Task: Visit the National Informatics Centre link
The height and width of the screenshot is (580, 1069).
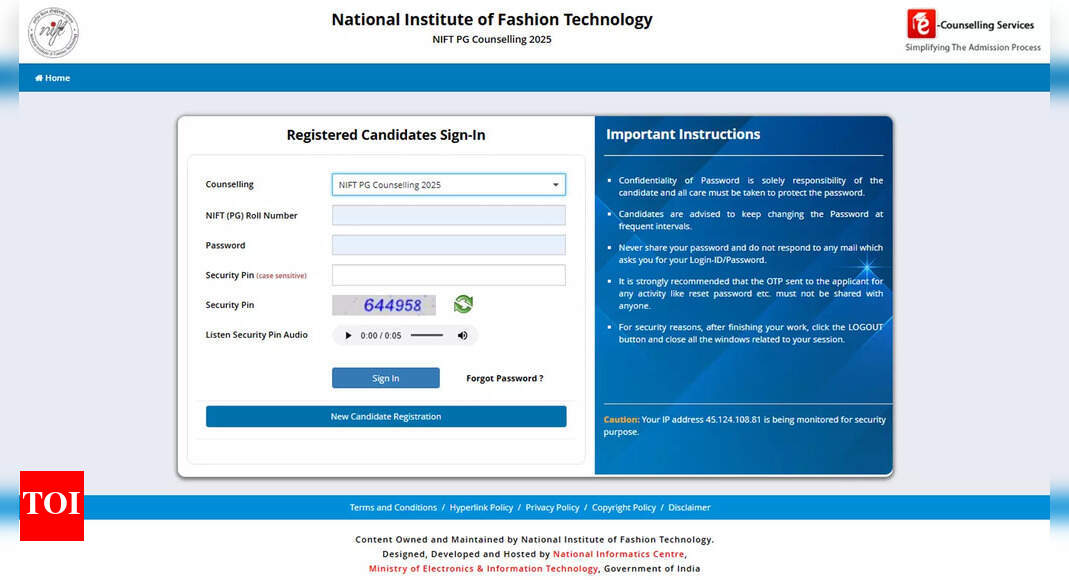Action: click(x=618, y=554)
